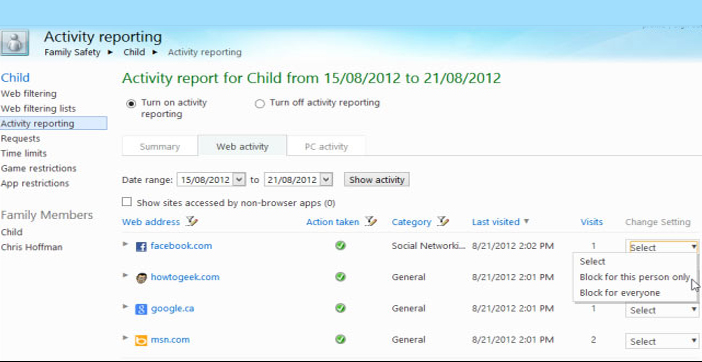Click the Show activity button
This screenshot has height=362, width=702.
coord(377,180)
